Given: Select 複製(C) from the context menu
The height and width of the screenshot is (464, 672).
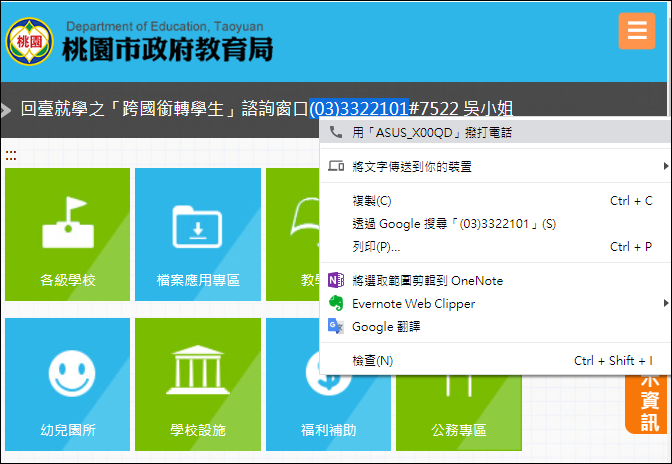Looking at the screenshot, I should coord(495,201).
